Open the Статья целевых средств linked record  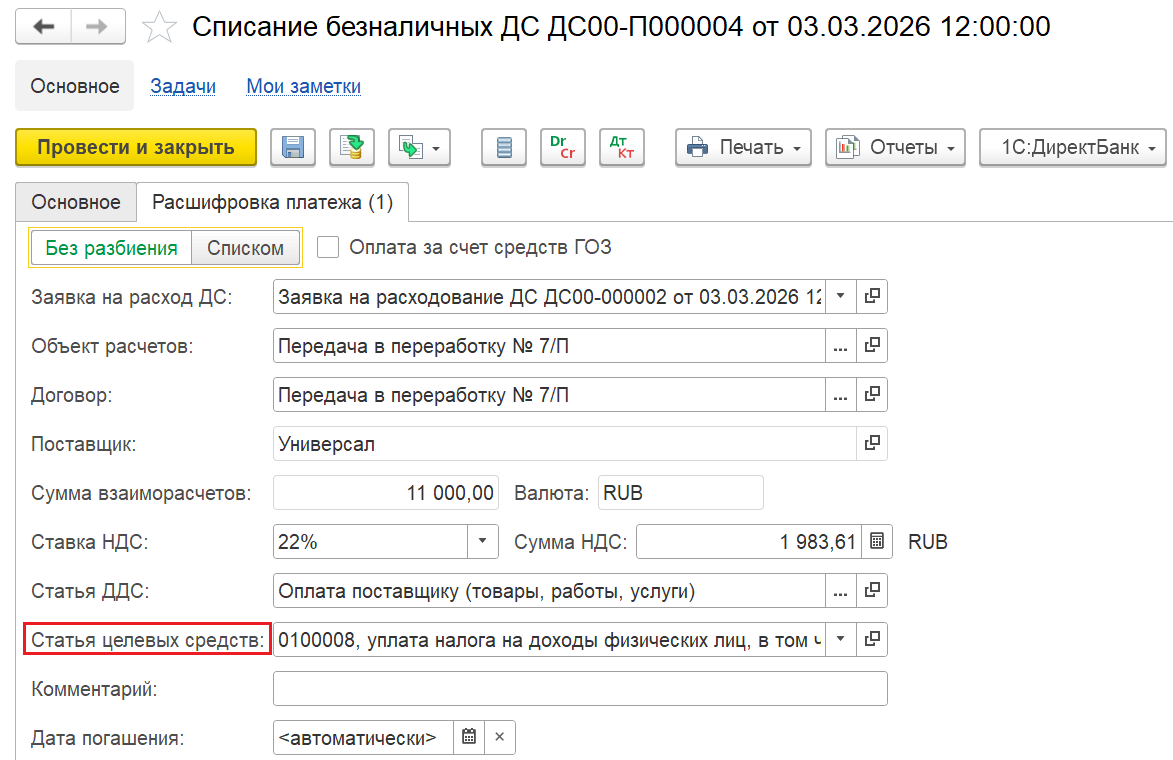point(872,640)
